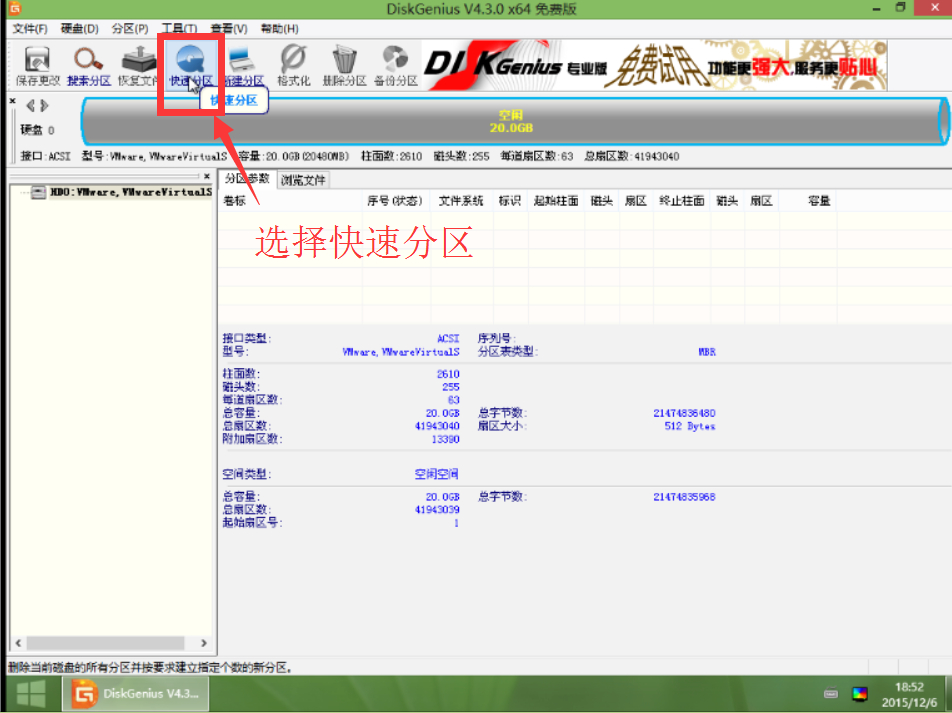Click the 标识 column header
This screenshot has height=713, width=952.
pos(510,200)
